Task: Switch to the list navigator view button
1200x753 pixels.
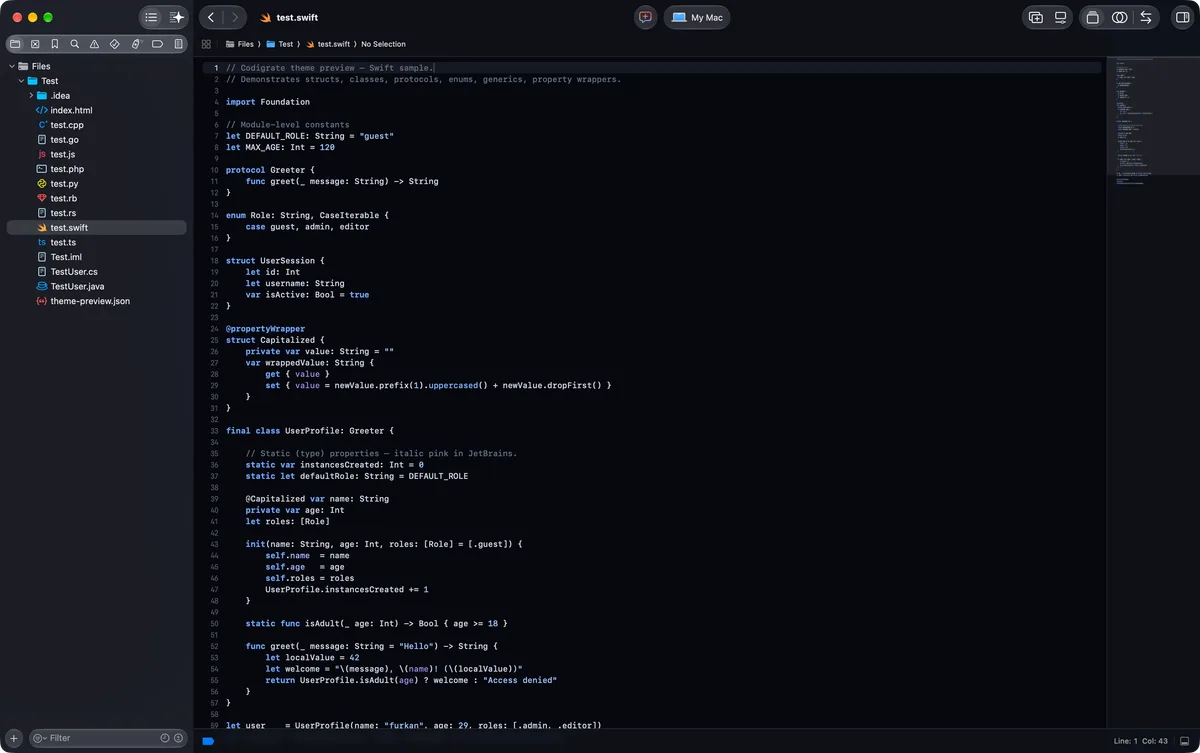Action: click(x=151, y=17)
